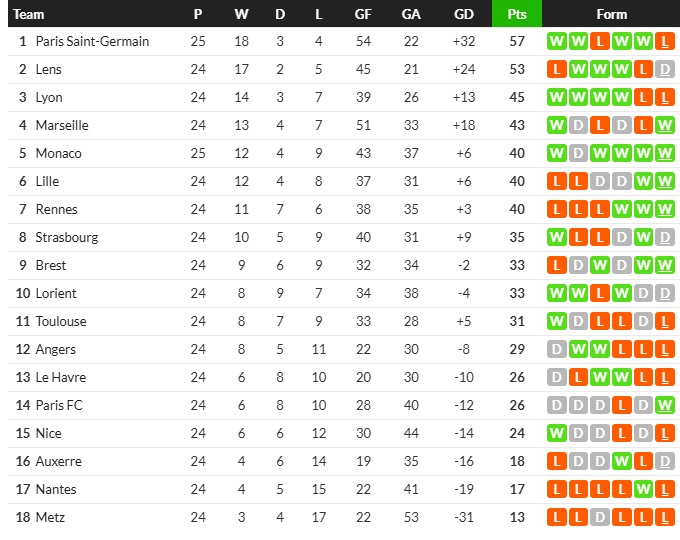The image size is (680, 540).
Task: Sort by the GF column header
Action: coord(363,14)
